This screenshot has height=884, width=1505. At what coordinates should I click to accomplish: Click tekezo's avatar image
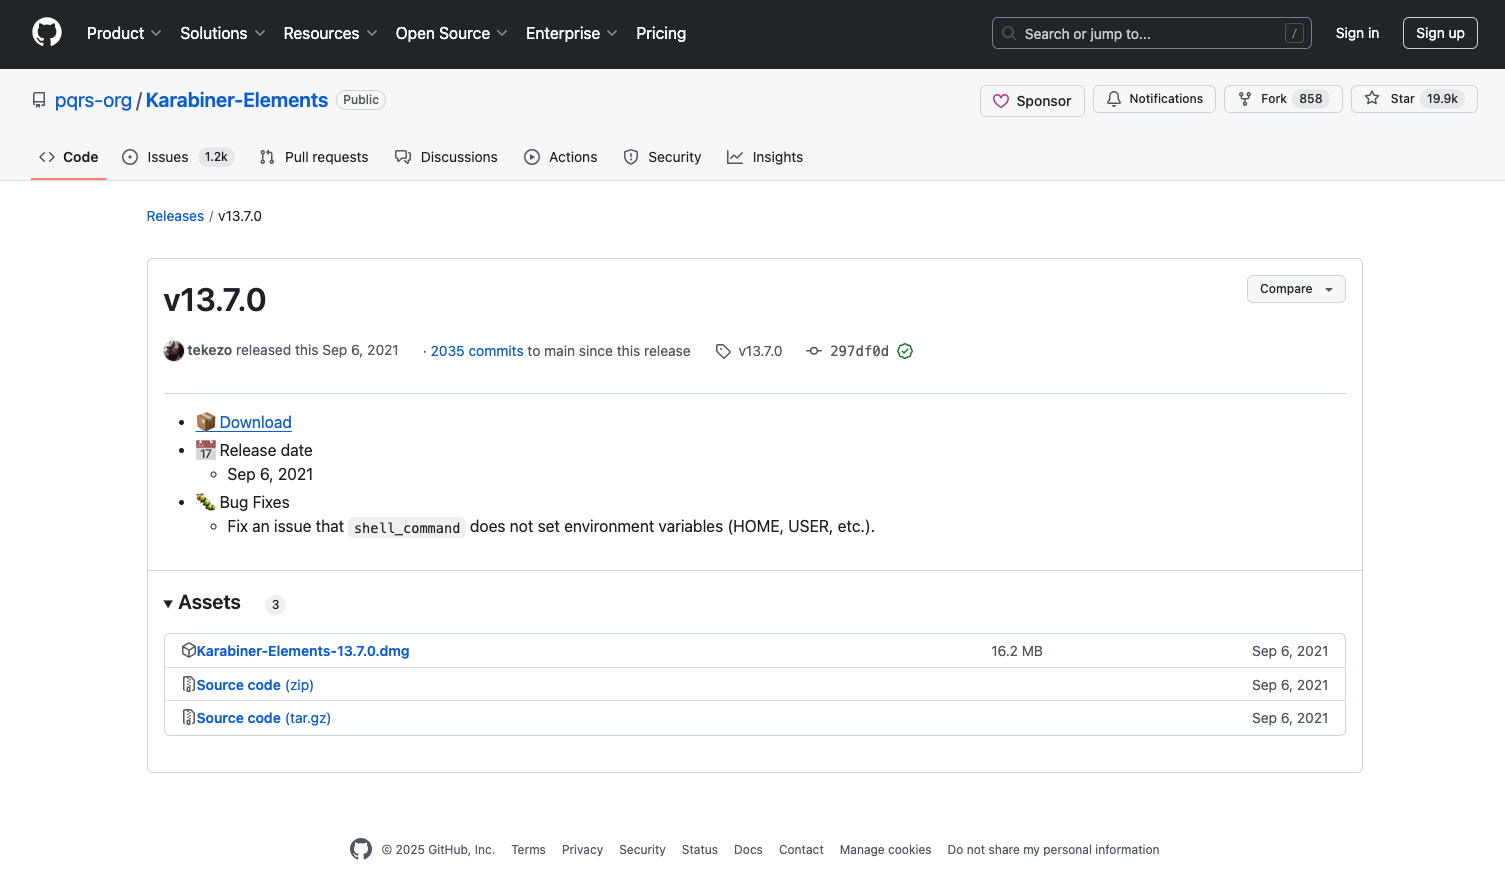tap(174, 351)
